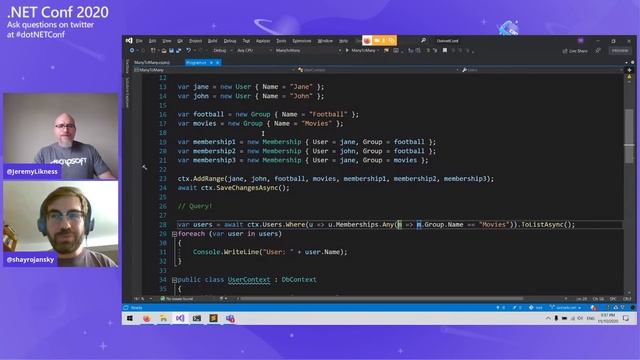Collapse the UserContext class on line 34
Screen dimensions: 640x360
point(174,280)
